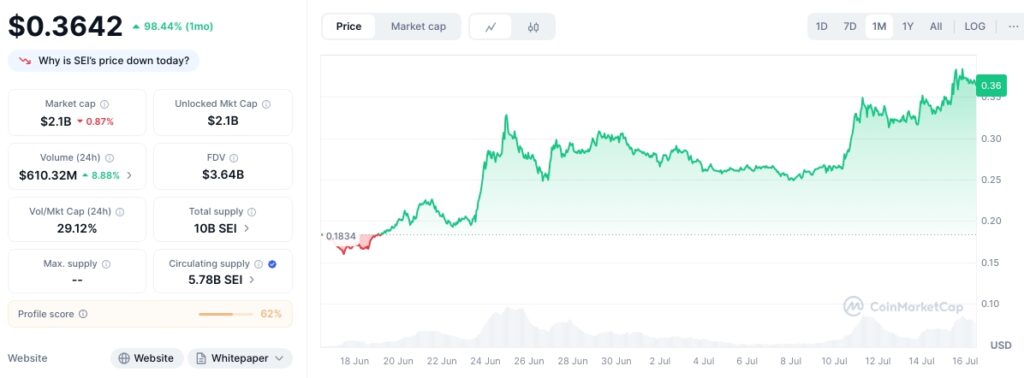Click Profile score info icon

point(83,314)
